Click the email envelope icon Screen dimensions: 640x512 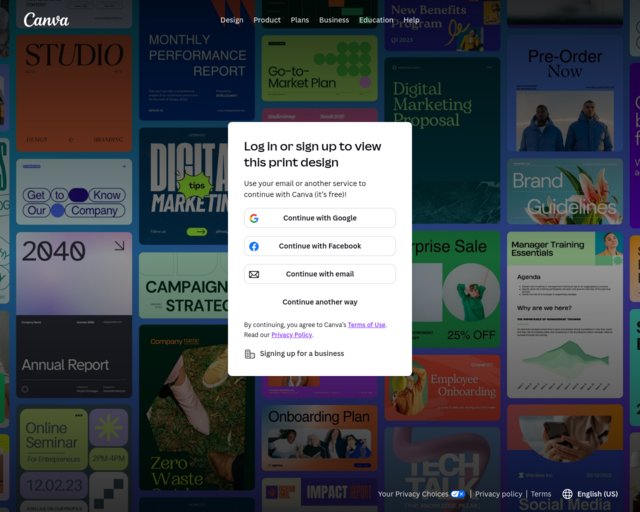[254, 274]
